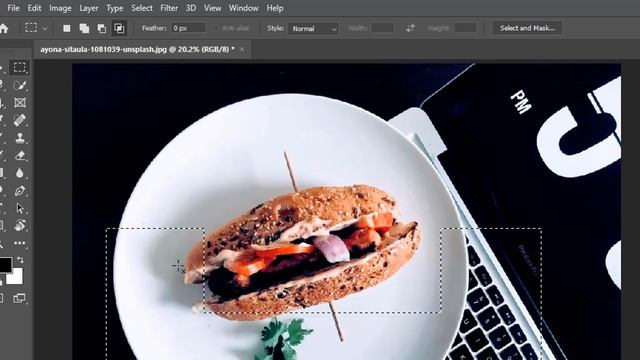
Task: Change screen mode icon
Action: point(19,298)
